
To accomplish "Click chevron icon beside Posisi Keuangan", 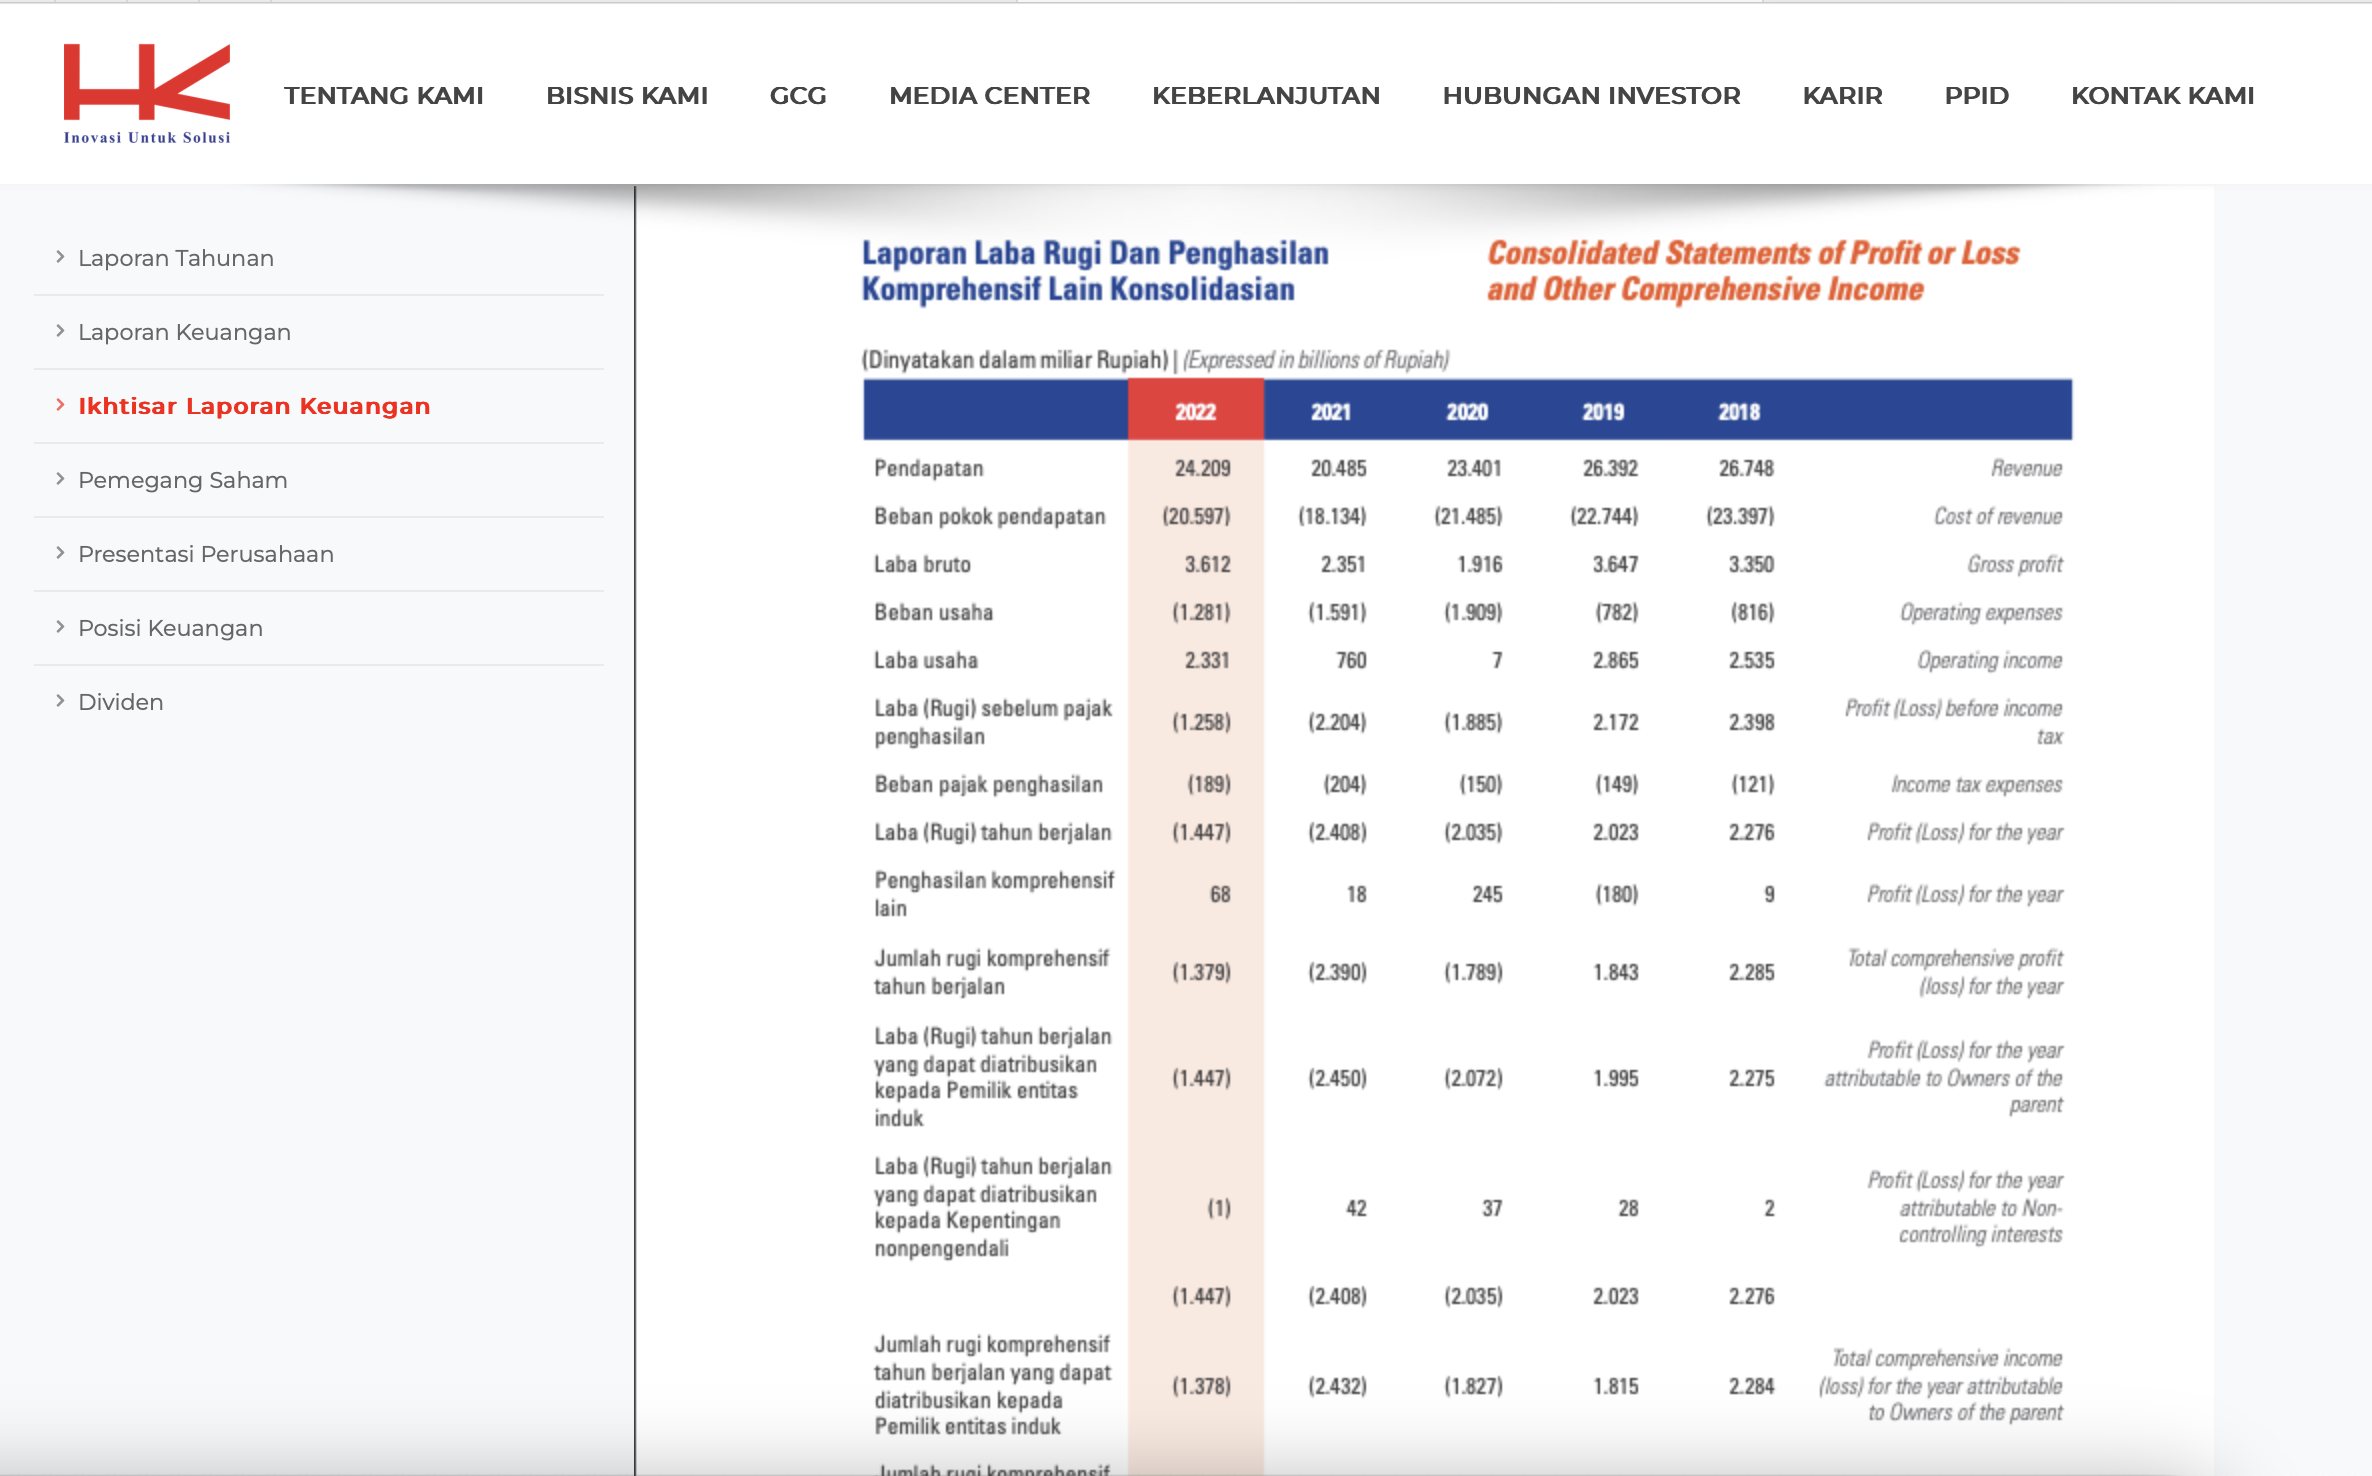I will coord(60,627).
